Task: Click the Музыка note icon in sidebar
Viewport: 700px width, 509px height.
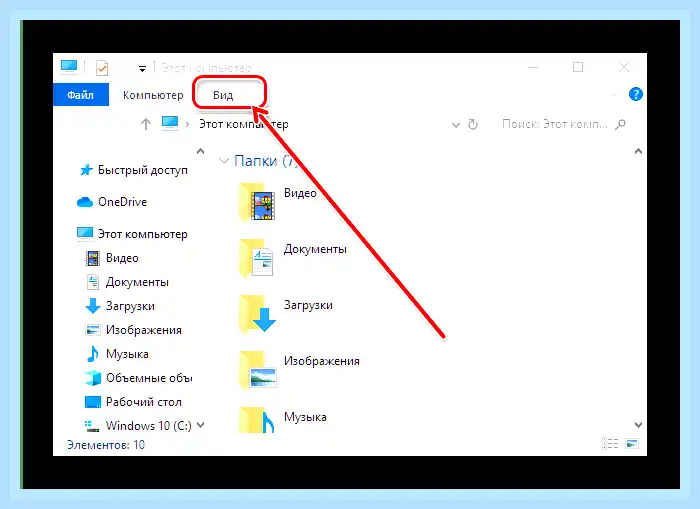Action: (92, 354)
